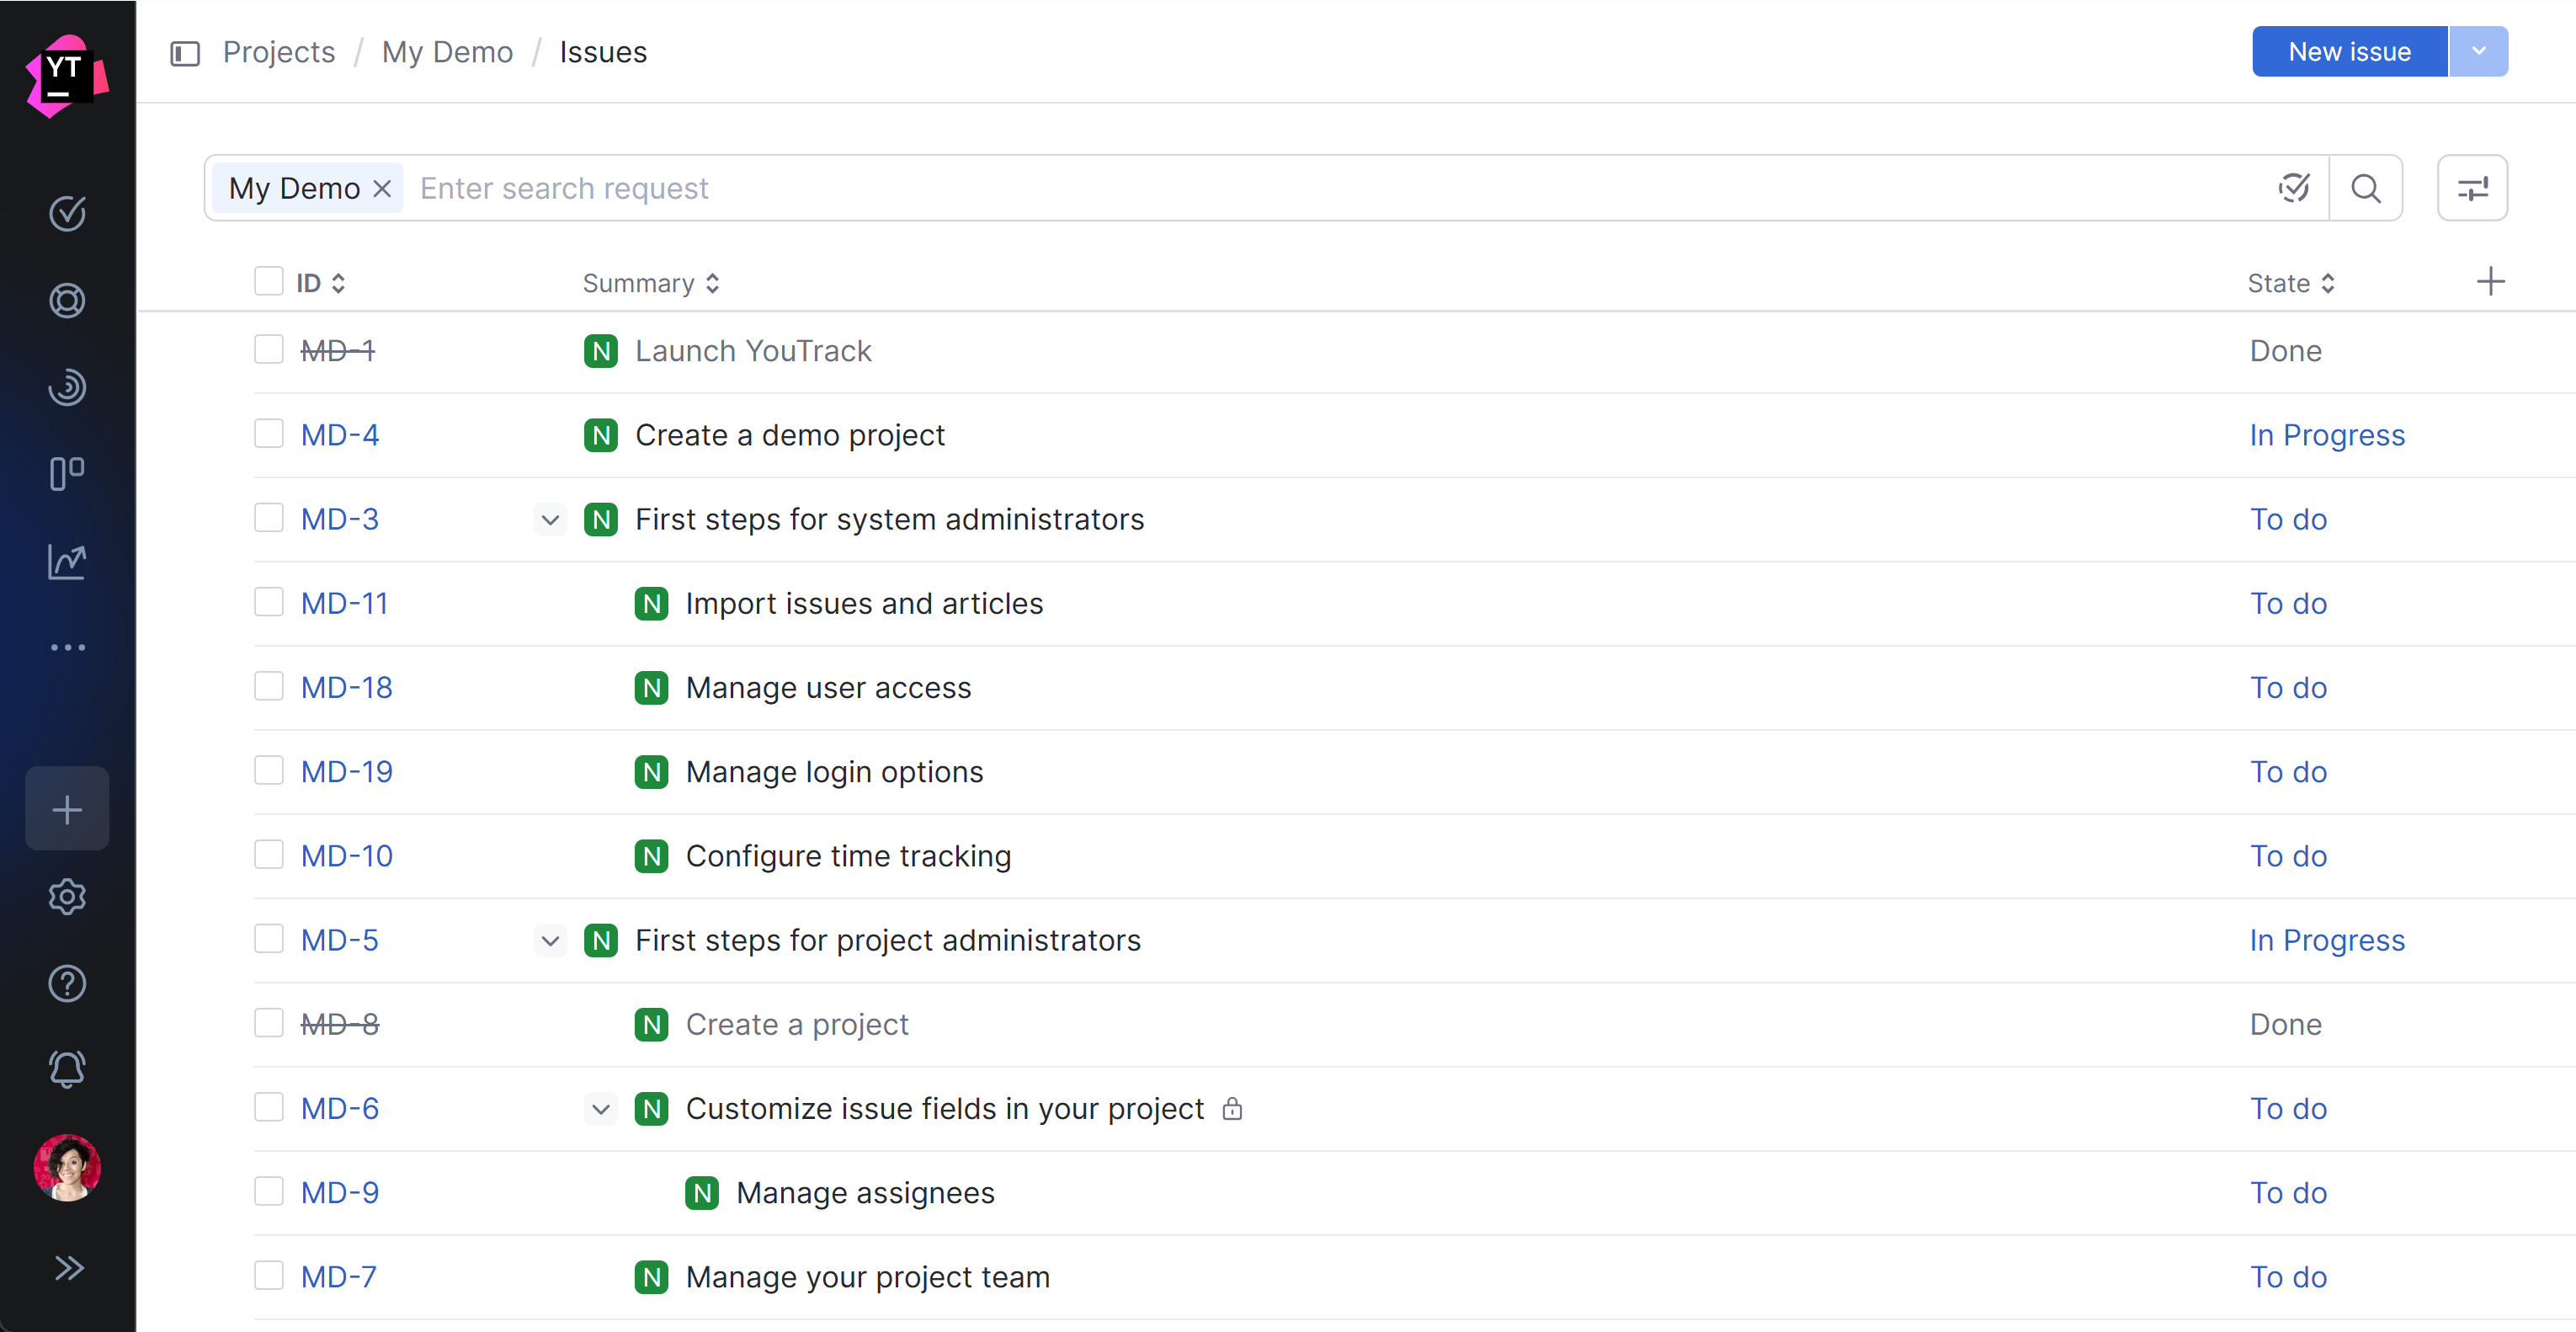2576x1332 pixels.
Task: Click the help question mark icon
Action: point(67,984)
